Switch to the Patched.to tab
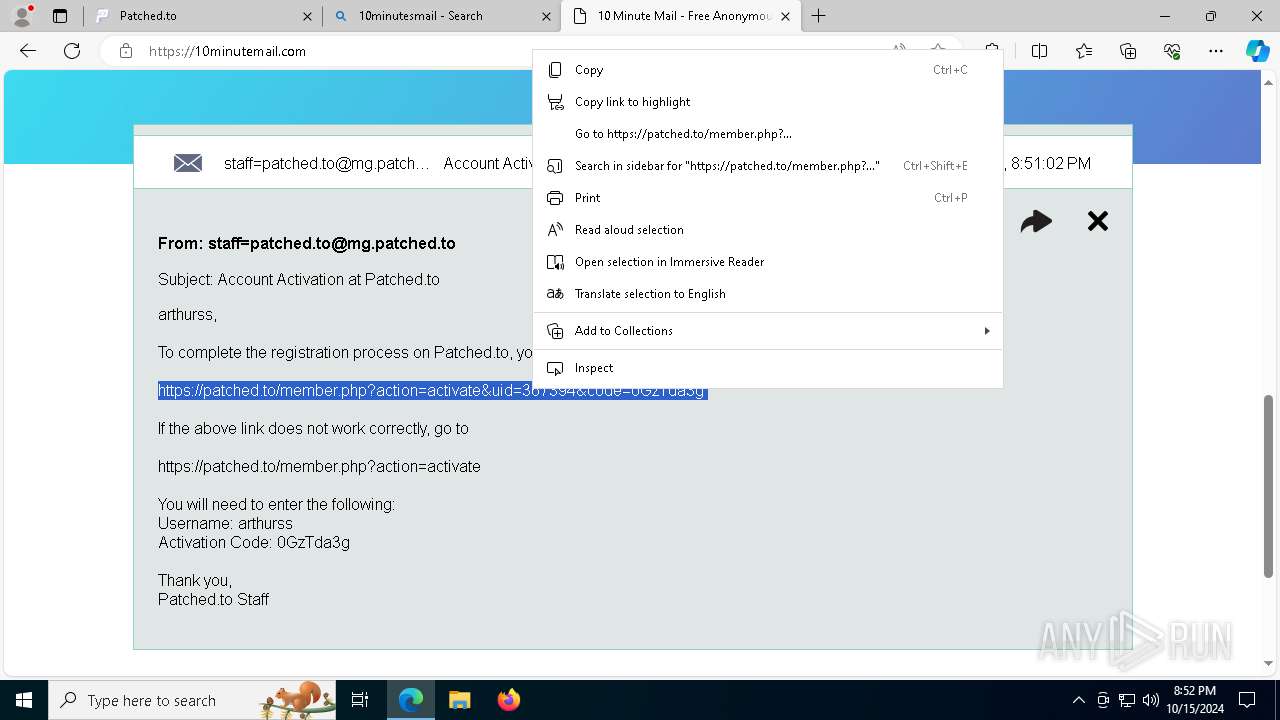1280x720 pixels. 203,16
